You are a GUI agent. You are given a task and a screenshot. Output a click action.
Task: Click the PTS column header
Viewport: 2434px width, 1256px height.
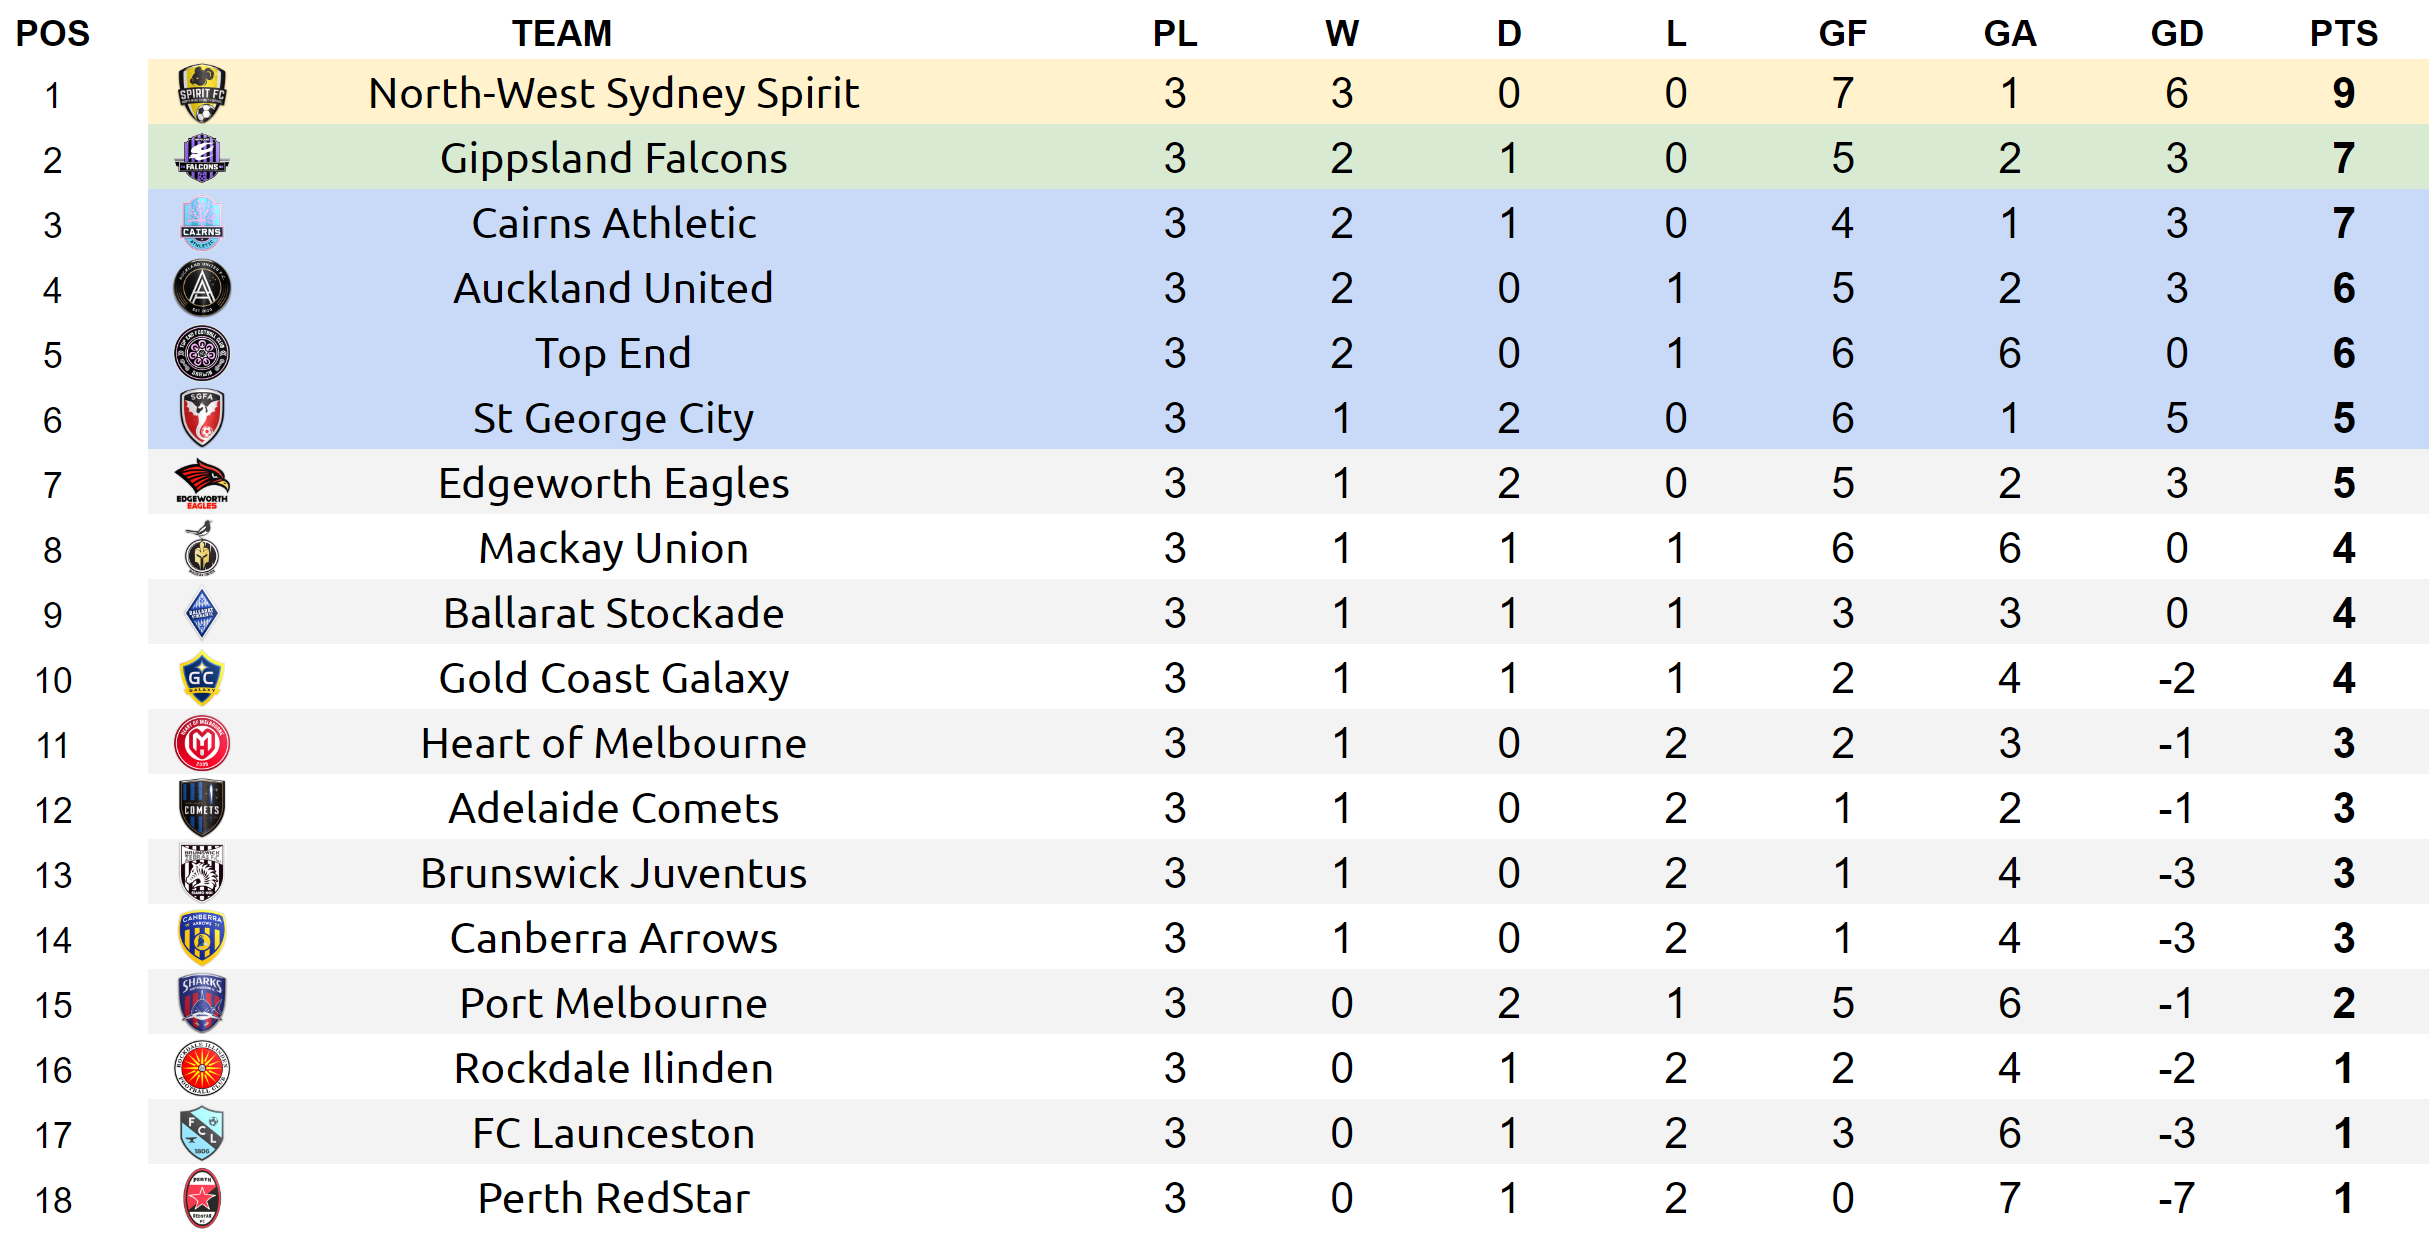pyautogui.click(x=2343, y=34)
